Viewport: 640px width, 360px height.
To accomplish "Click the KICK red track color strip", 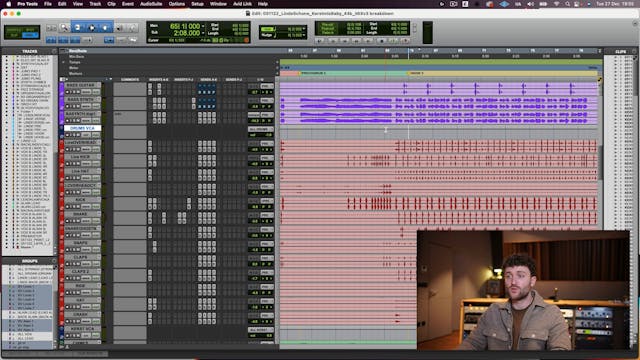I will click(x=62, y=203).
